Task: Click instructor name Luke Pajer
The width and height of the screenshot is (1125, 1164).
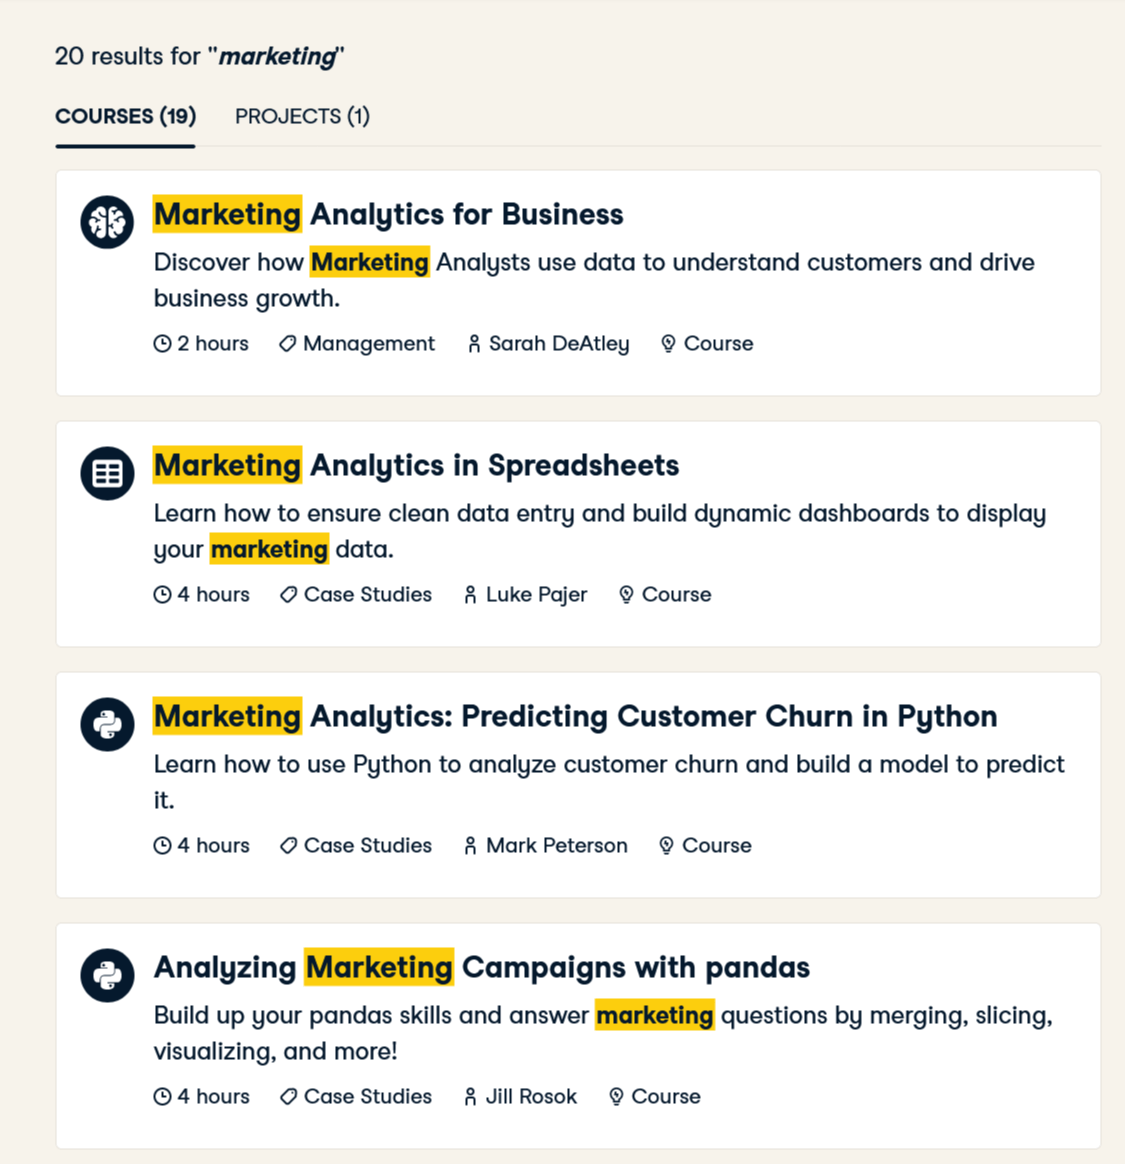Action: [536, 594]
